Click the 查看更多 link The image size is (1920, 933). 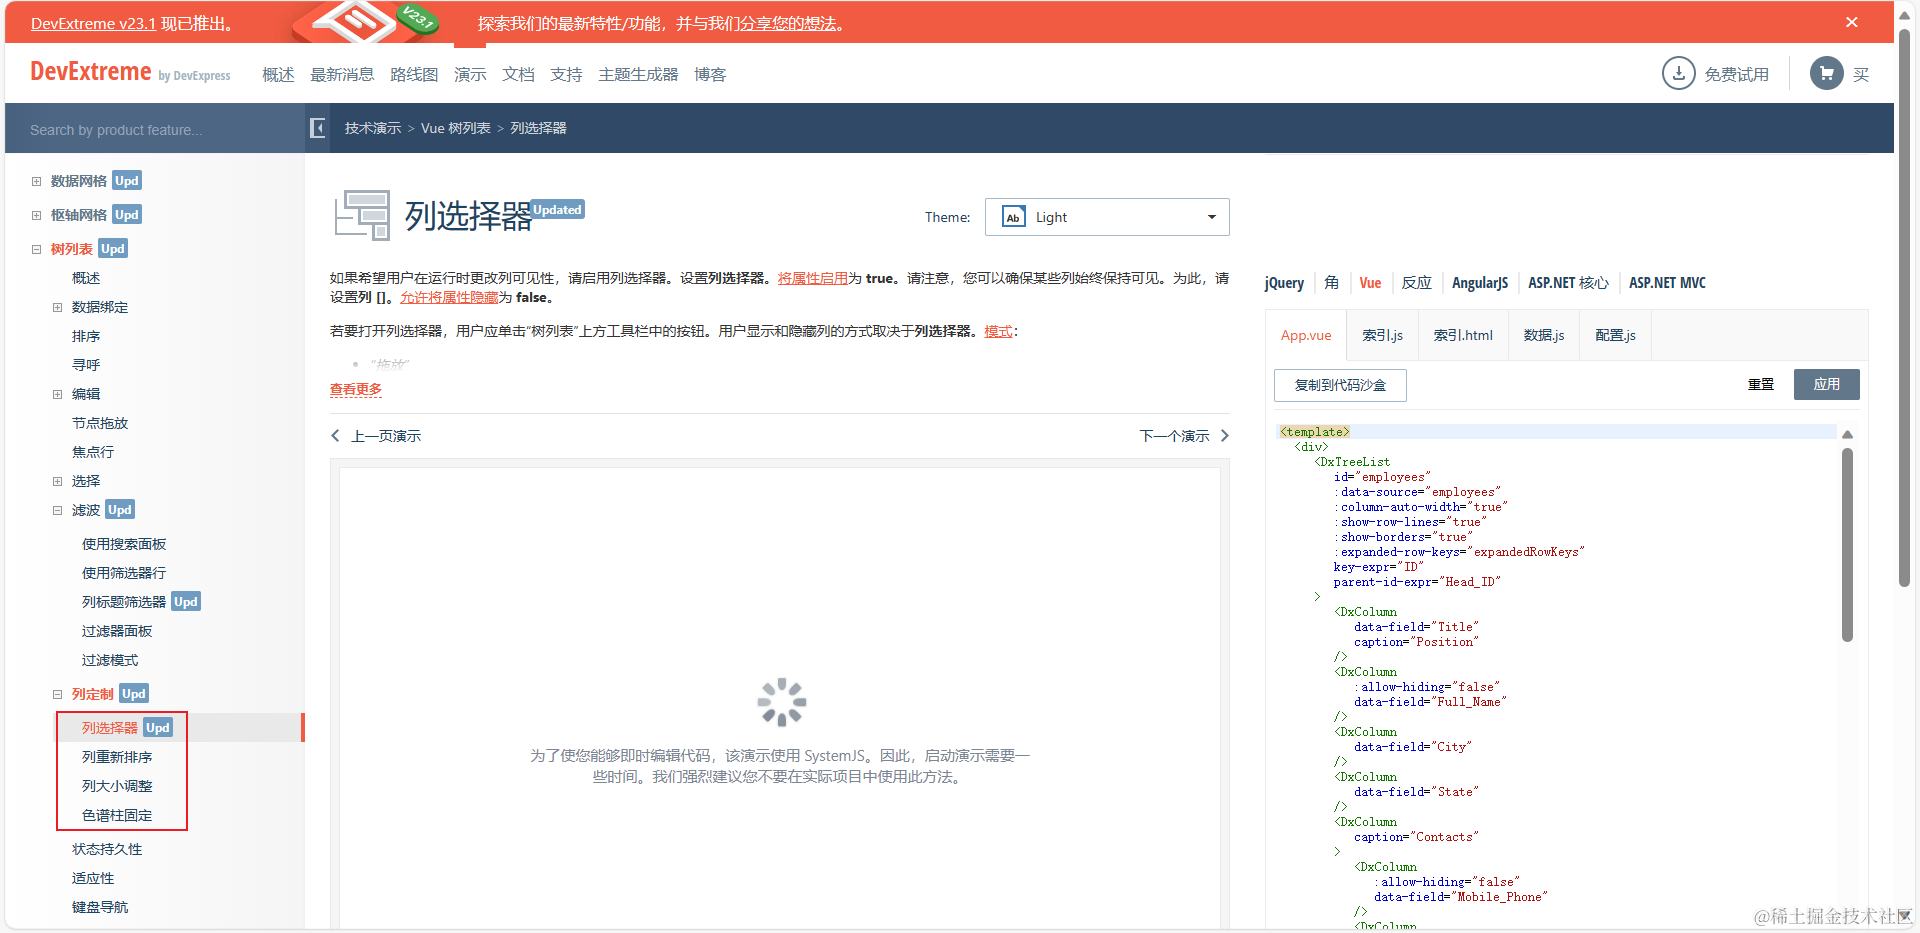pos(356,389)
